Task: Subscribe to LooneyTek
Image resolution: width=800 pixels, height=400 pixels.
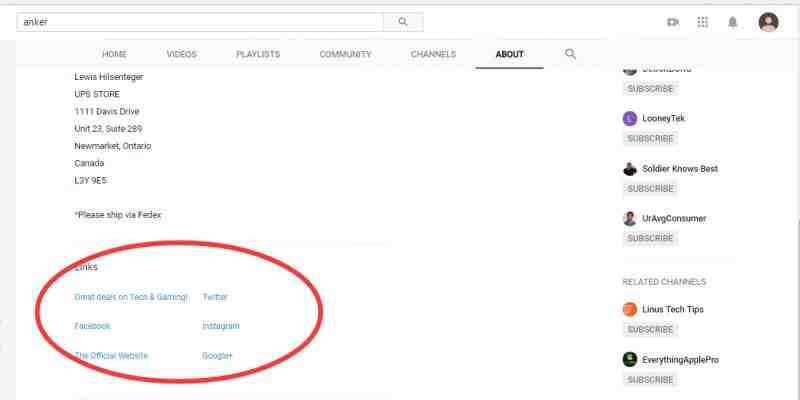Action: pyautogui.click(x=650, y=138)
